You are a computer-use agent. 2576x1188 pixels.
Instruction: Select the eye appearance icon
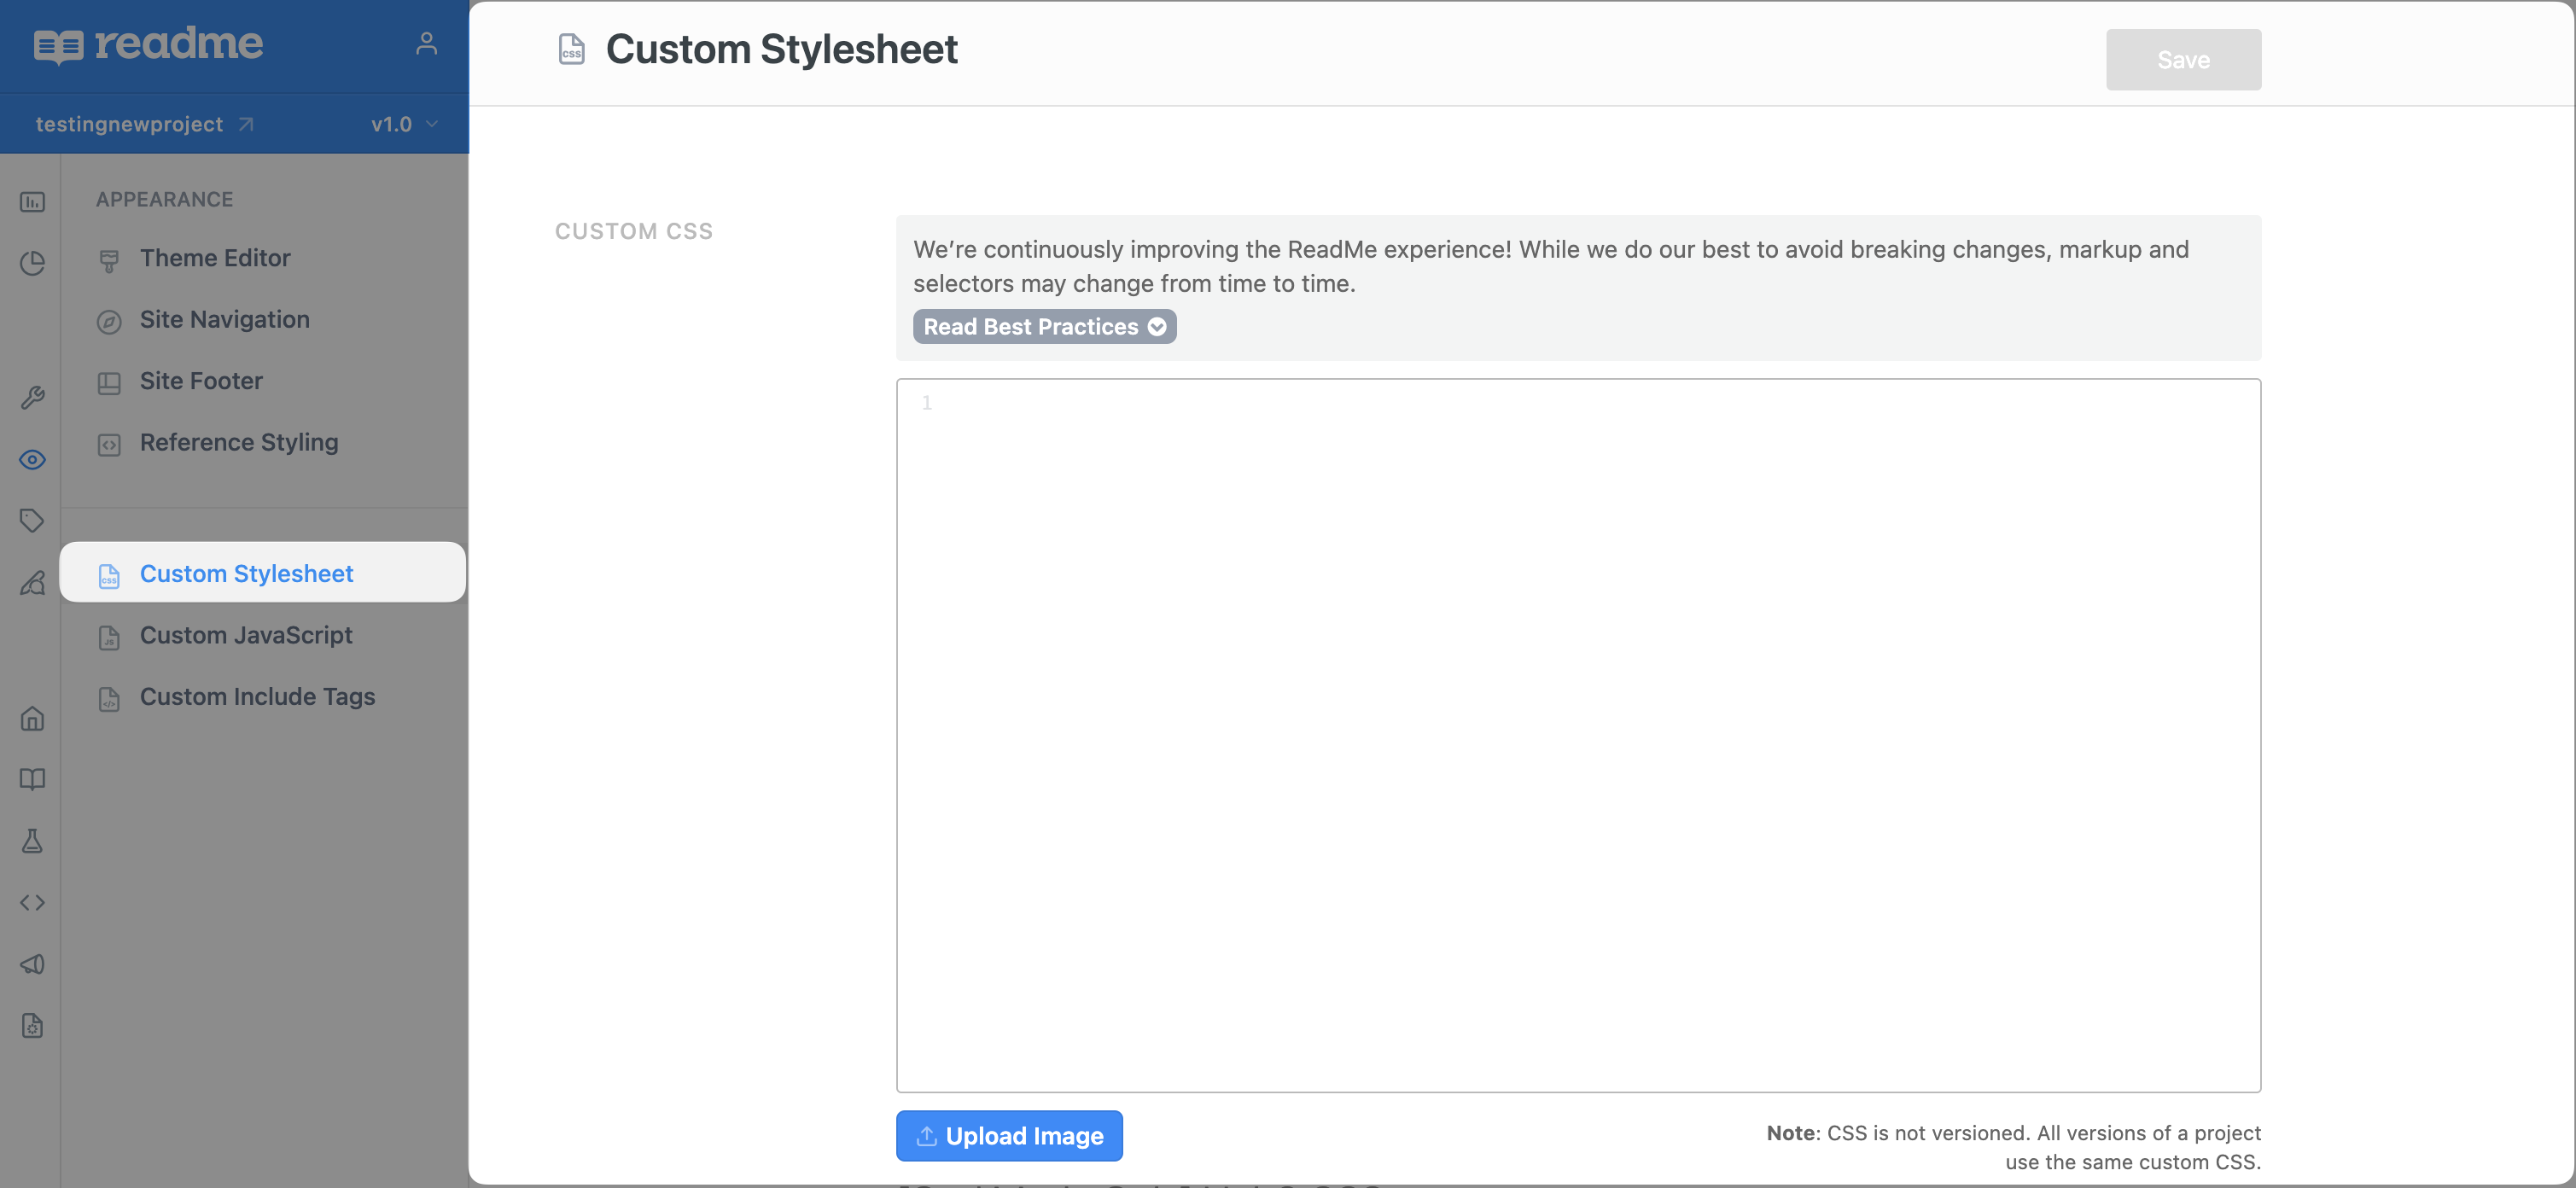tap(32, 460)
